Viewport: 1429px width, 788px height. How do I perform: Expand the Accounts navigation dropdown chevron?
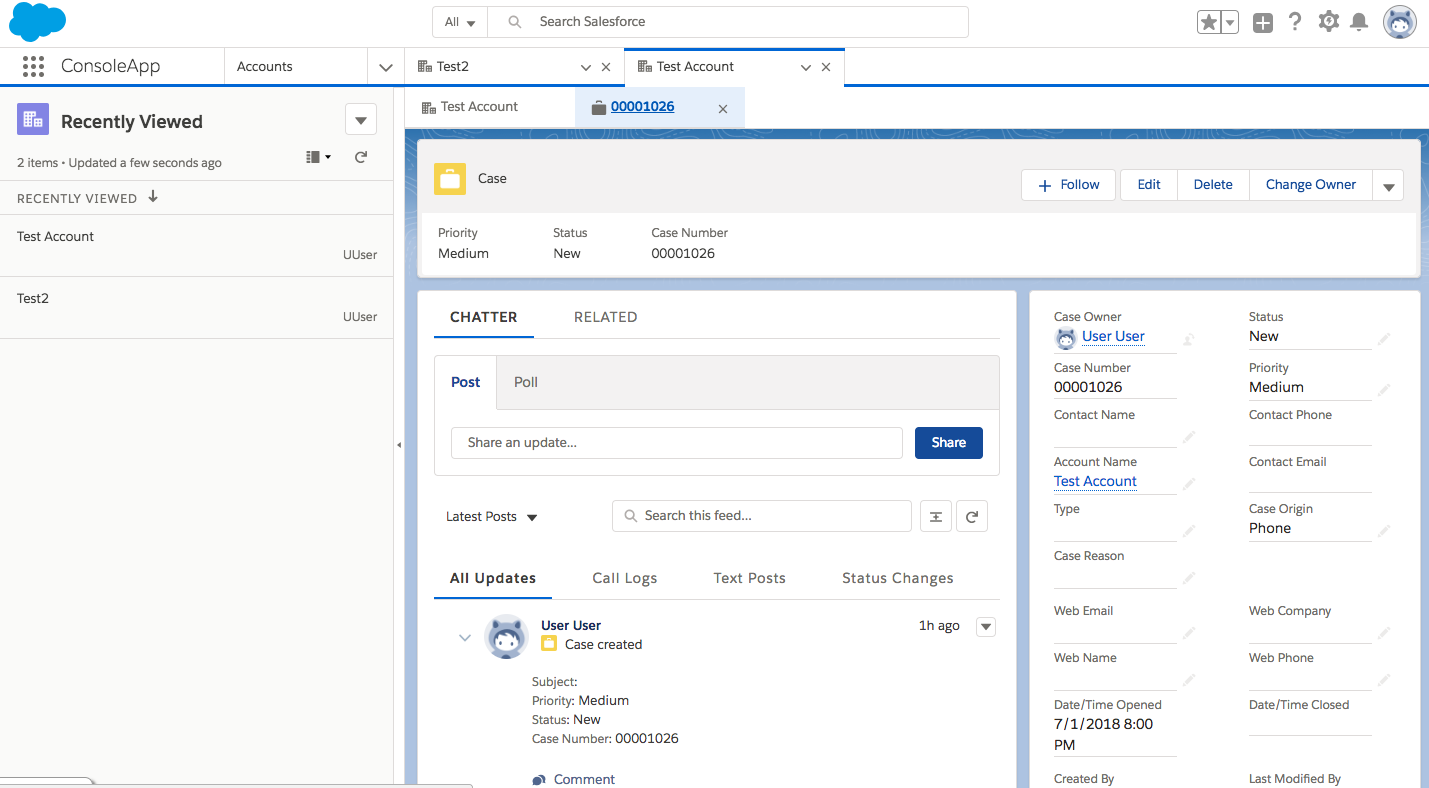(x=386, y=67)
